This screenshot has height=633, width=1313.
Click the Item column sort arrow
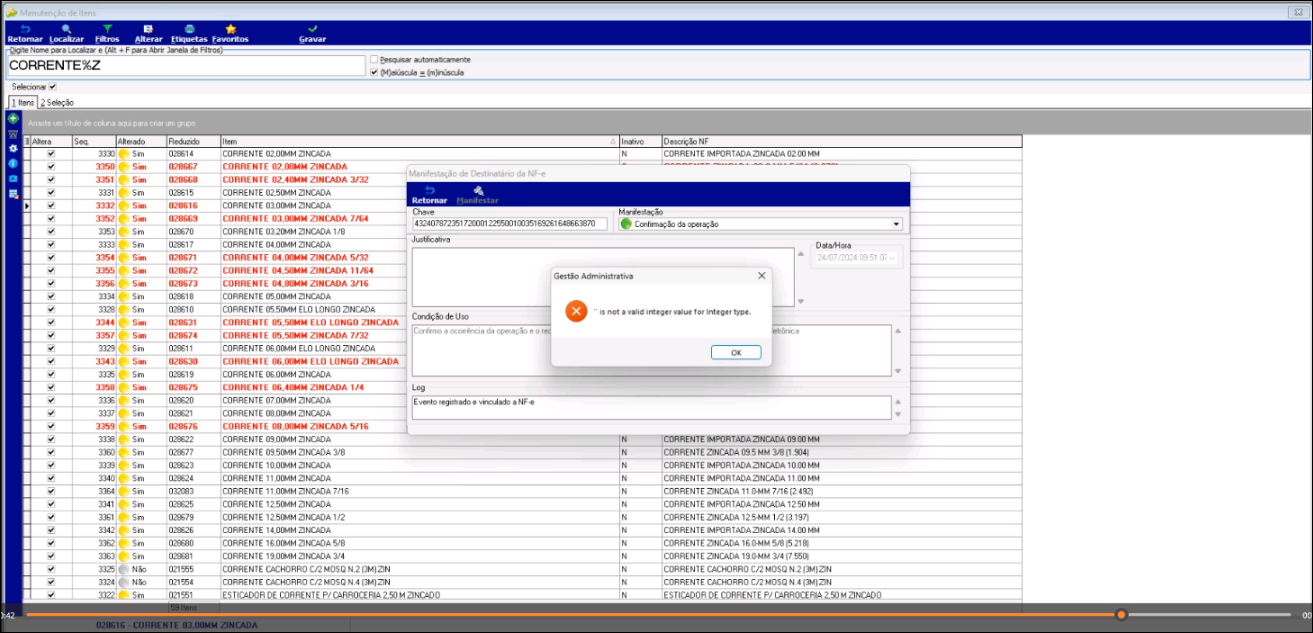612,142
